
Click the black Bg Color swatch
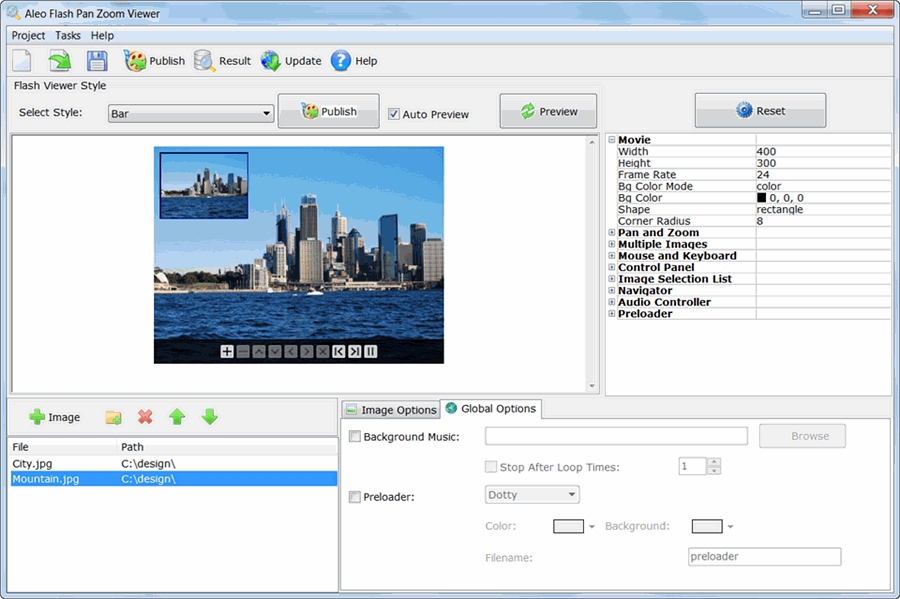click(x=761, y=198)
